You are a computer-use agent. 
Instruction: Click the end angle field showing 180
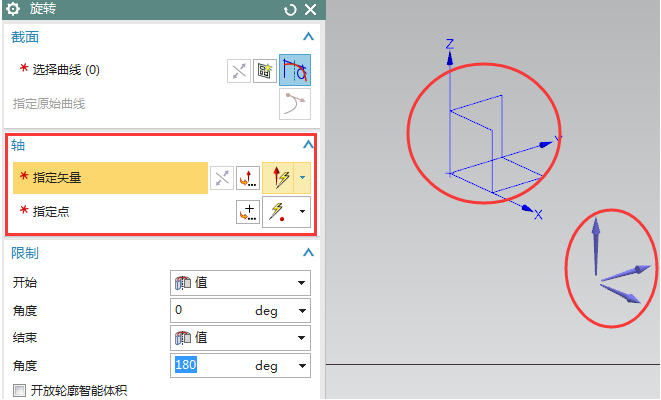point(210,366)
